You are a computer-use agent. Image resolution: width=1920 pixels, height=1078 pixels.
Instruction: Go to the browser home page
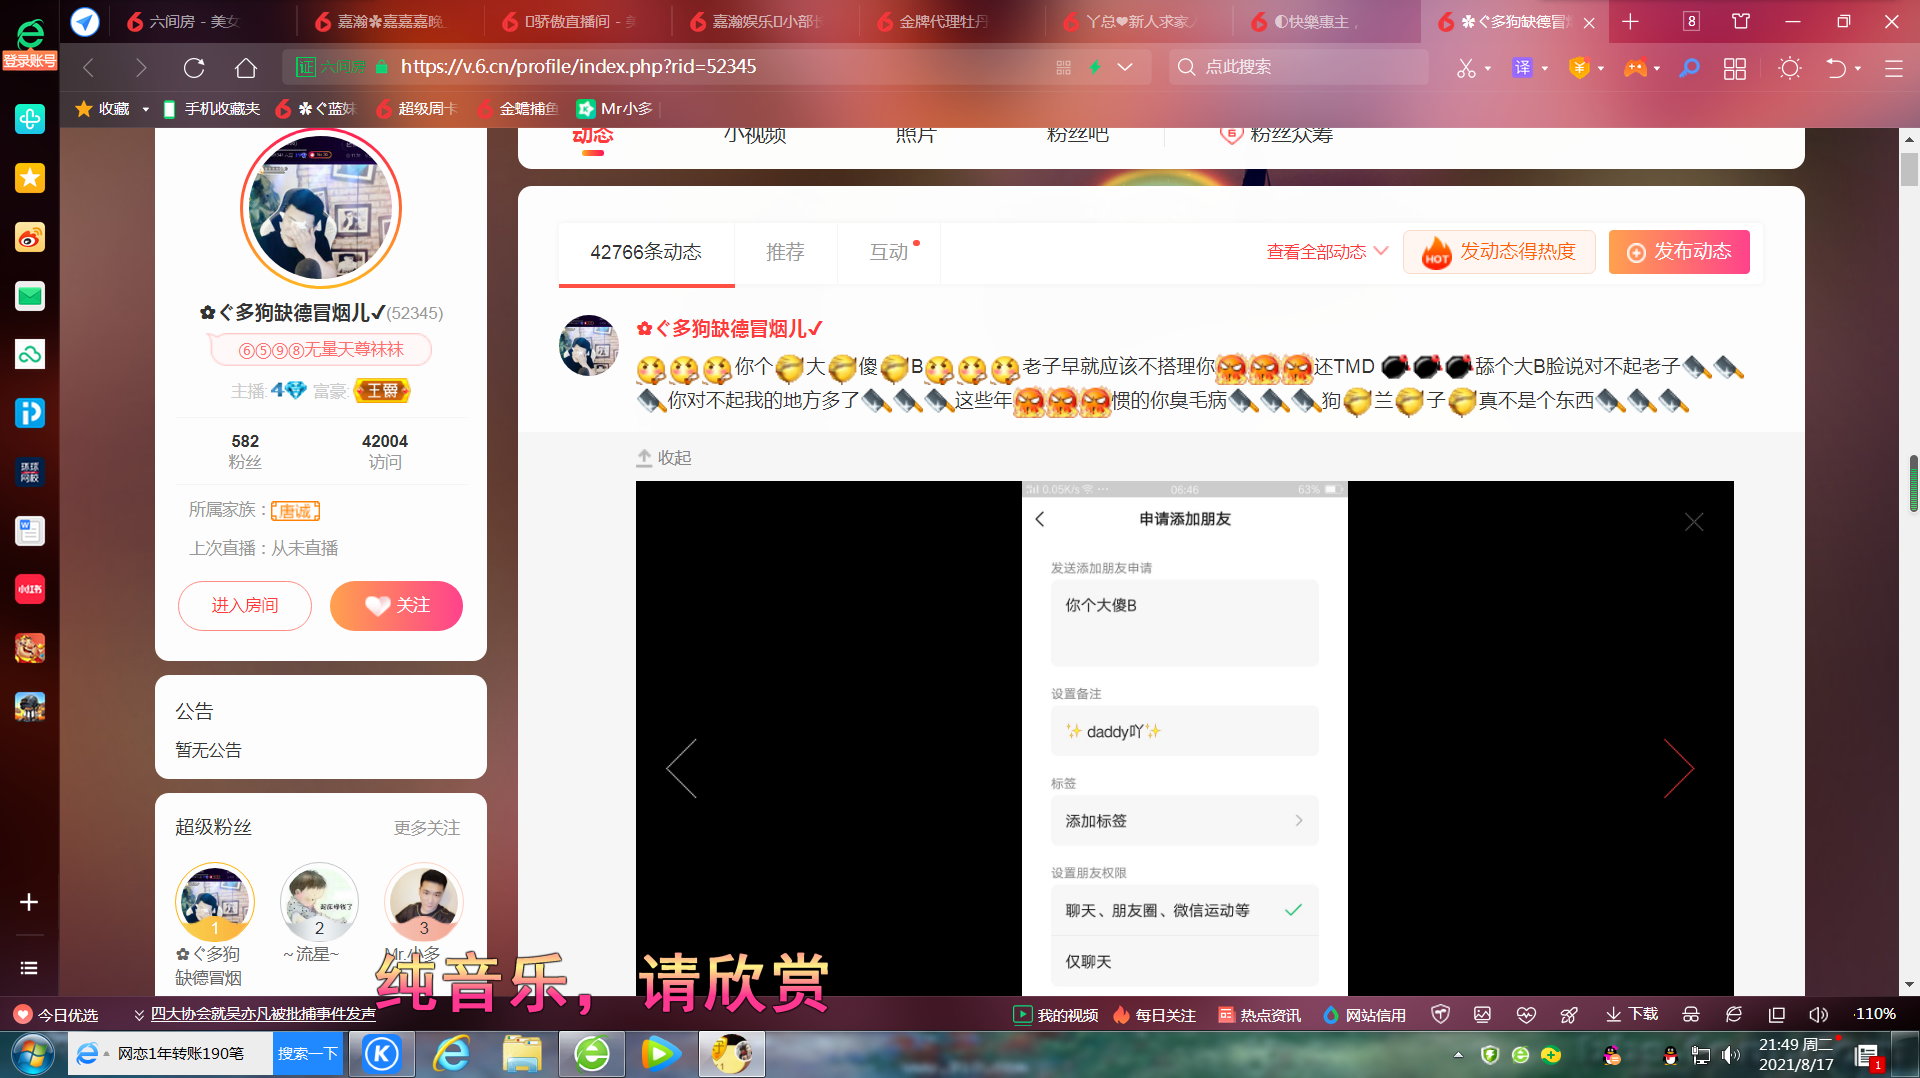click(x=246, y=67)
